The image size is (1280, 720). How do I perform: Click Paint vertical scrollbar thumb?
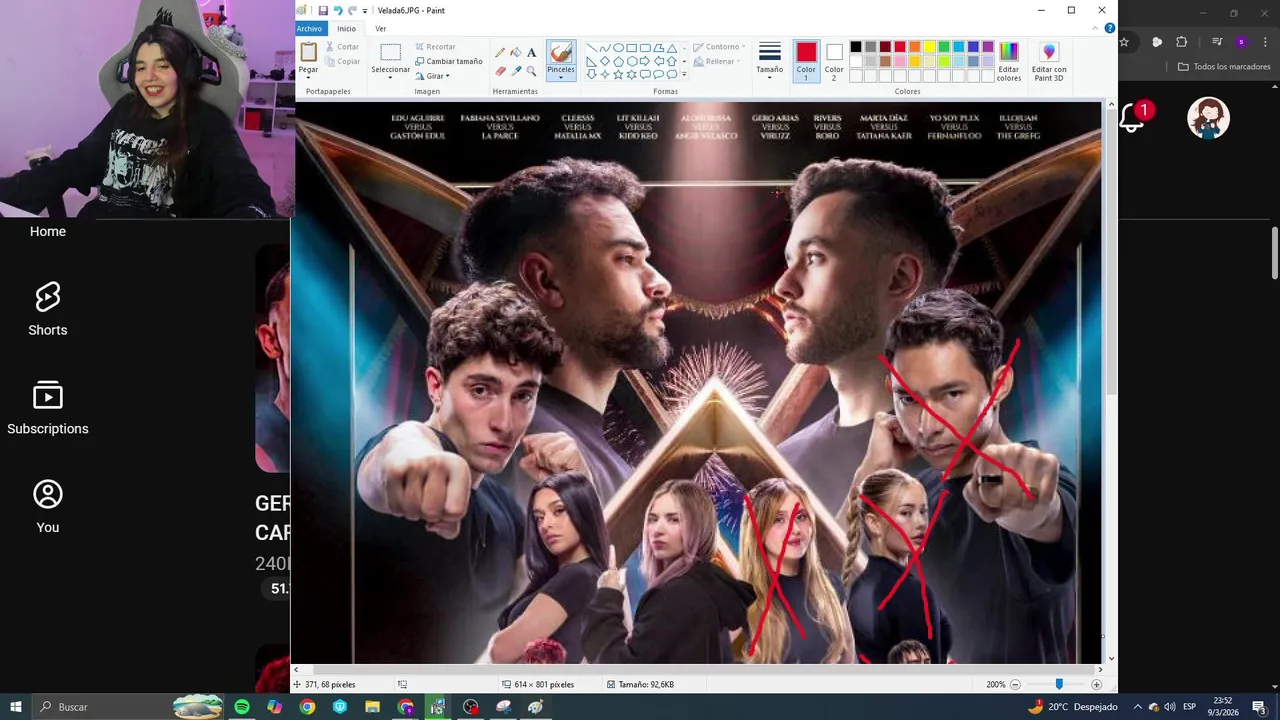pyautogui.click(x=1112, y=252)
